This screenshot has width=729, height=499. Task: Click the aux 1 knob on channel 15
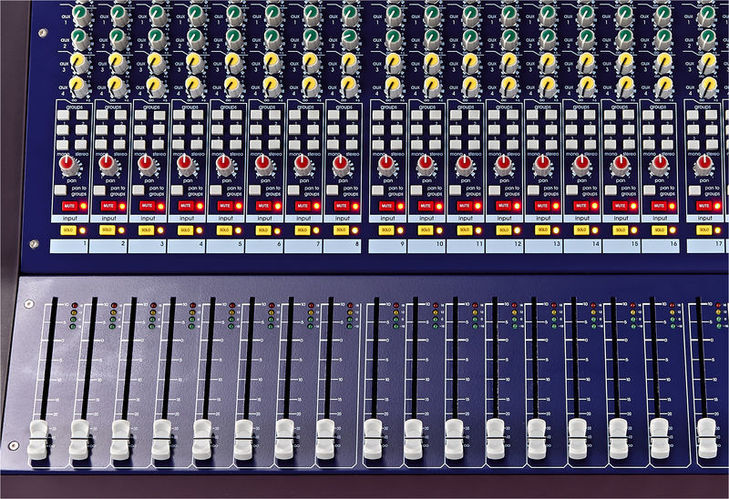click(x=625, y=15)
